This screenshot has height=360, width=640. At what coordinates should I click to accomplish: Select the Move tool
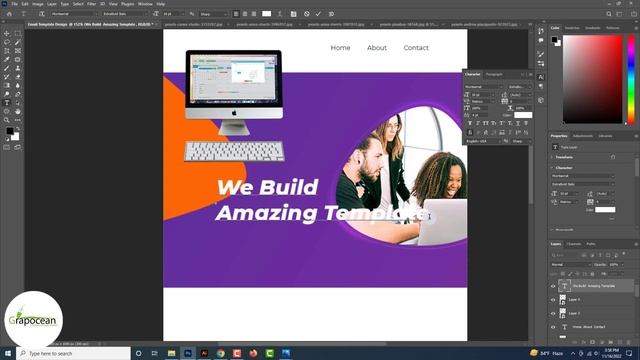pyautogui.click(x=7, y=33)
